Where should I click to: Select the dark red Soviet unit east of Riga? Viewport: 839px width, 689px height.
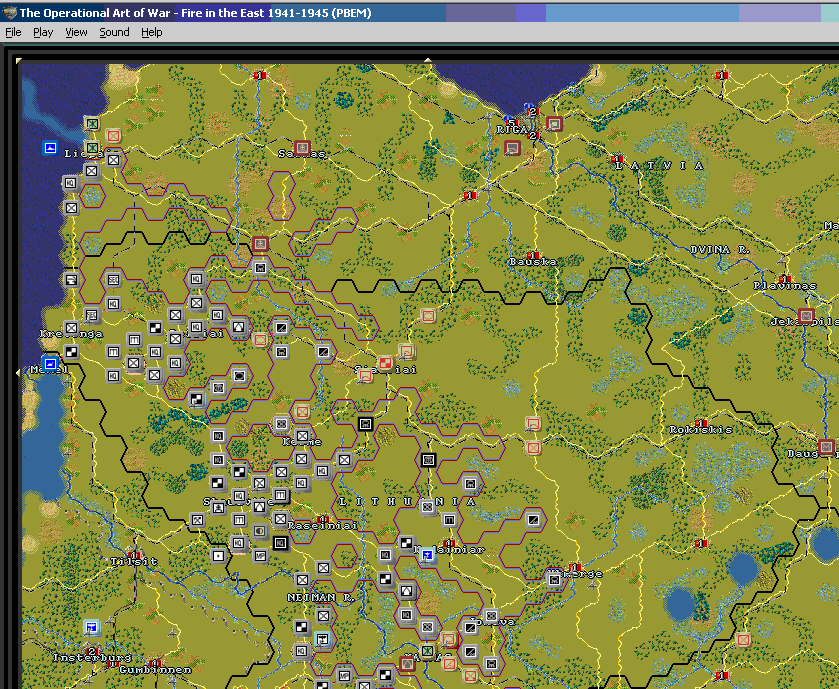[554, 124]
